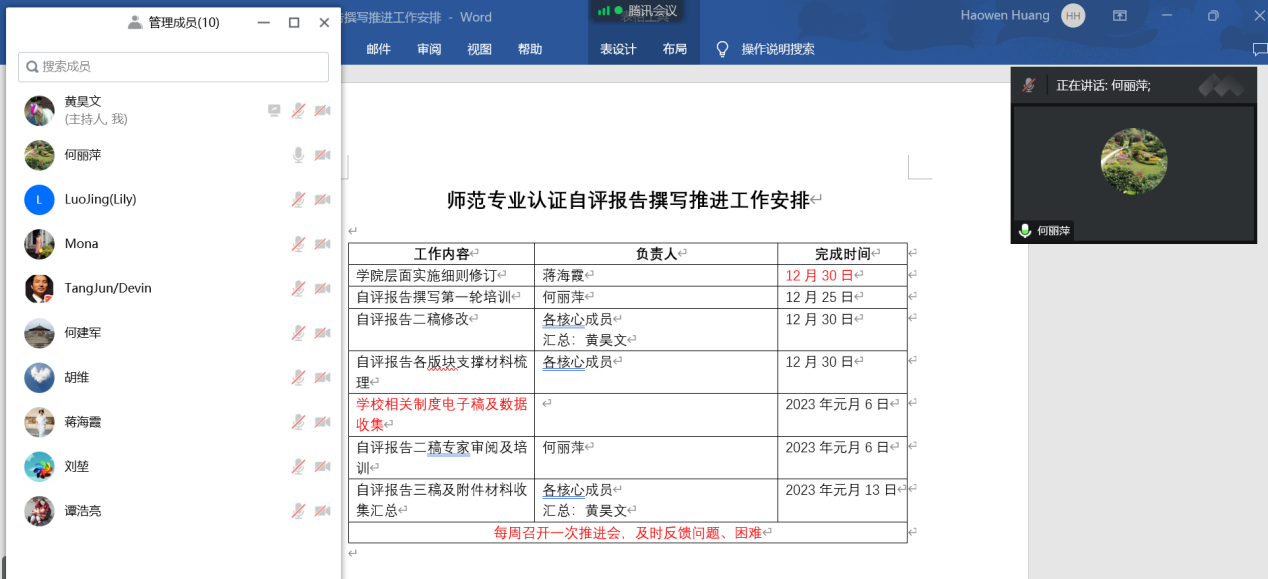Click the 搜索成员 search field
Screen dimensions: 1268x579
pyautogui.click(x=174, y=67)
